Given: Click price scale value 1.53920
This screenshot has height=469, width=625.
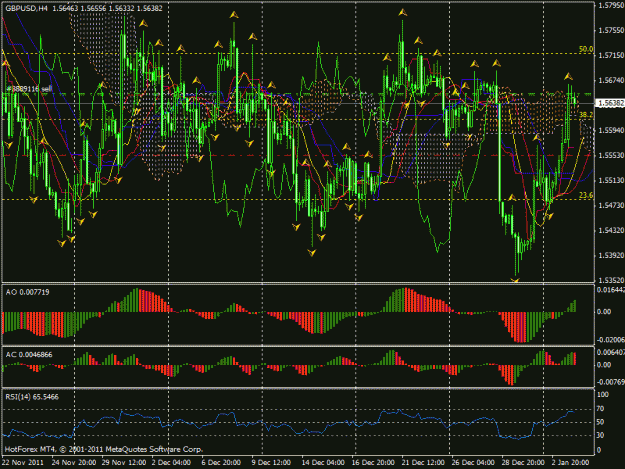Looking at the screenshot, I should click(611, 255).
